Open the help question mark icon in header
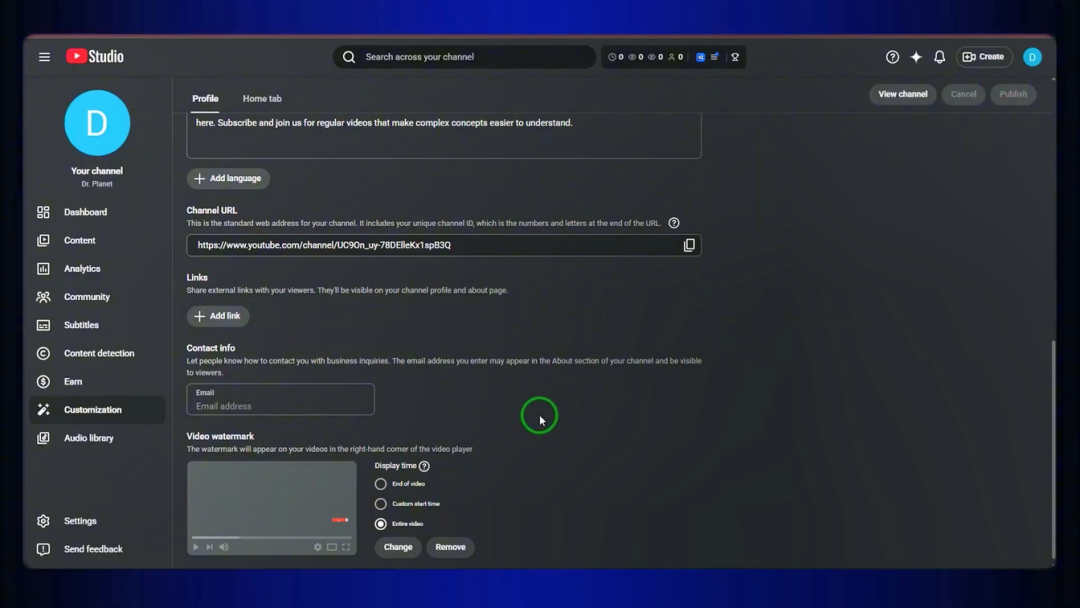 [x=892, y=57]
